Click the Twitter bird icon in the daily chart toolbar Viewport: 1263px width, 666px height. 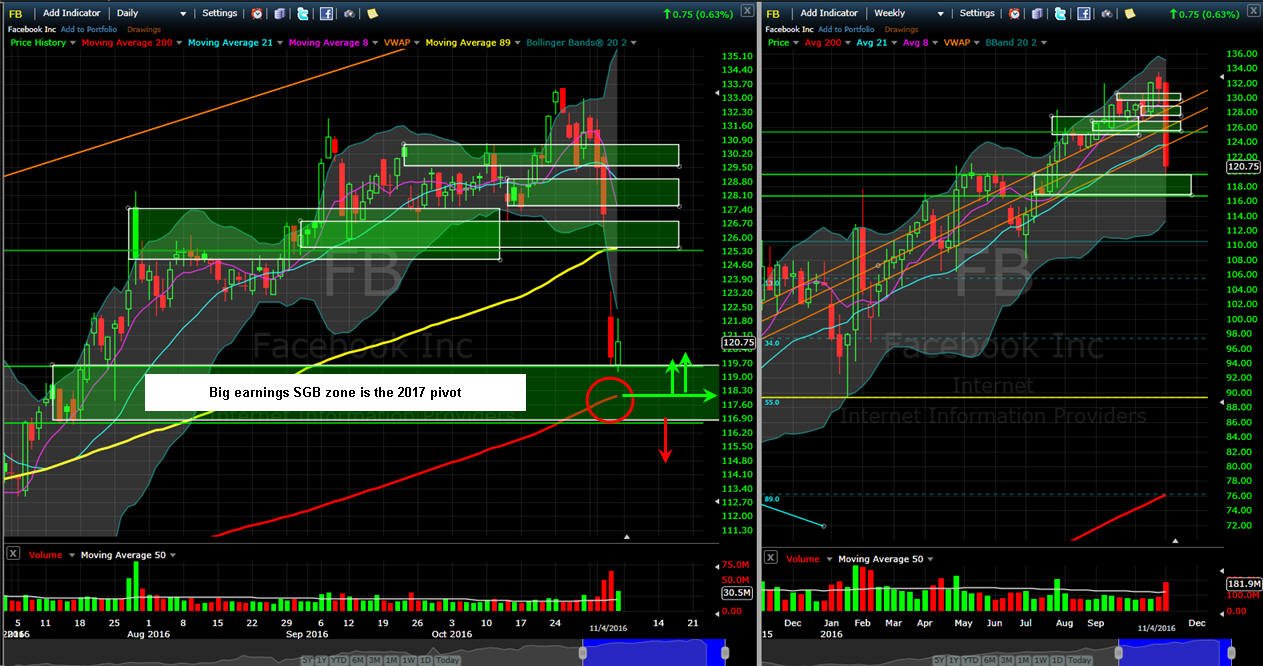[x=302, y=14]
